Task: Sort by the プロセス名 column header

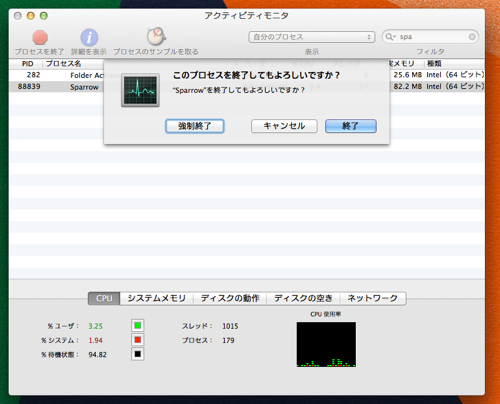Action: [x=63, y=64]
